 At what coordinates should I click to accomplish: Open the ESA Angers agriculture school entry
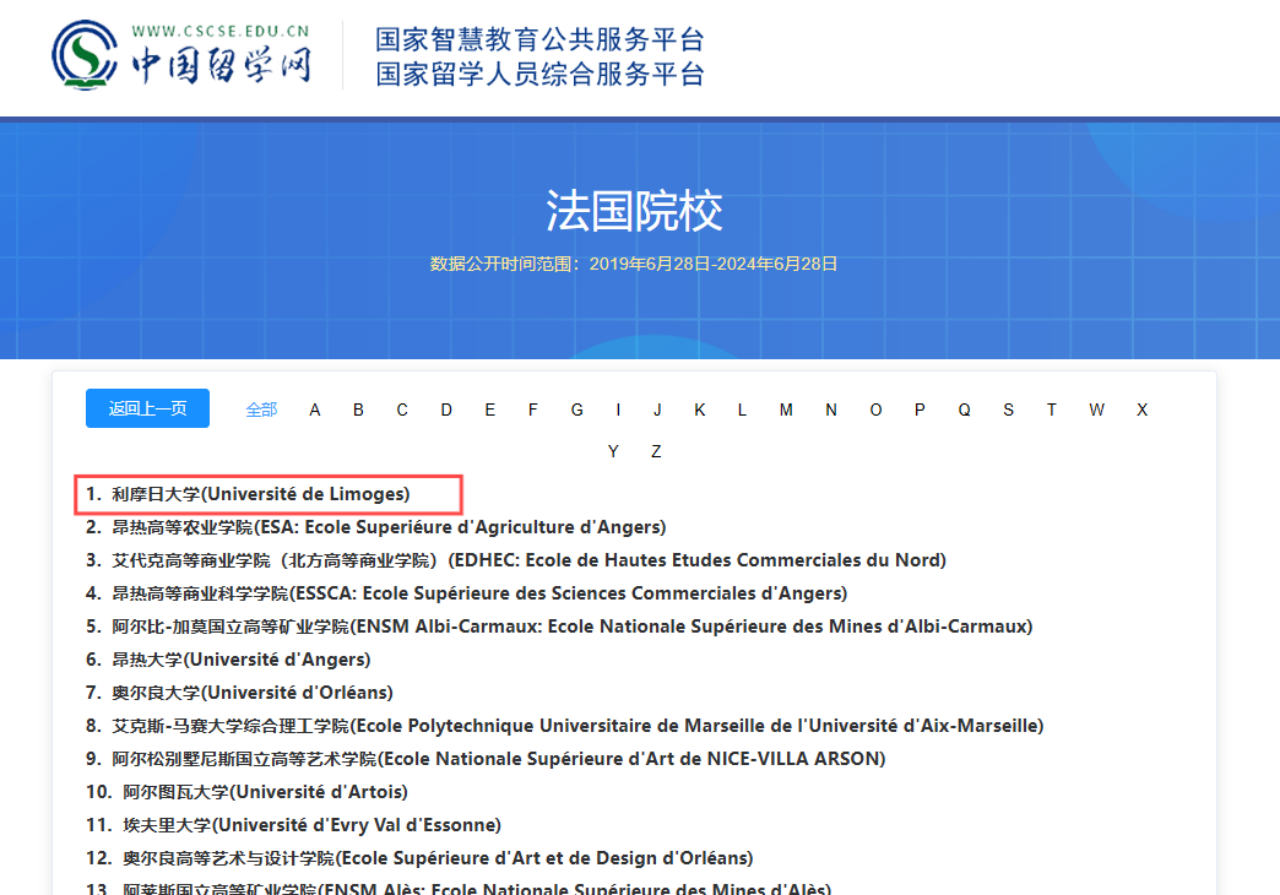point(388,527)
